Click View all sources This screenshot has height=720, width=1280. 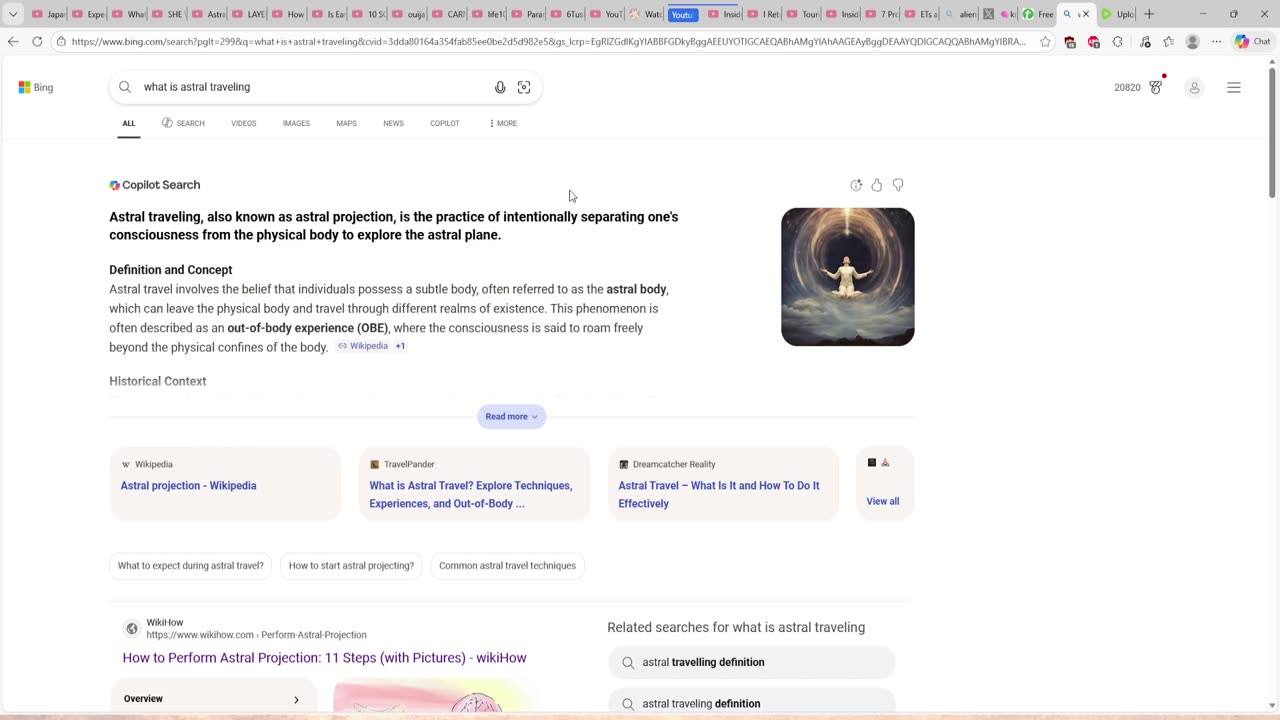pos(883,501)
